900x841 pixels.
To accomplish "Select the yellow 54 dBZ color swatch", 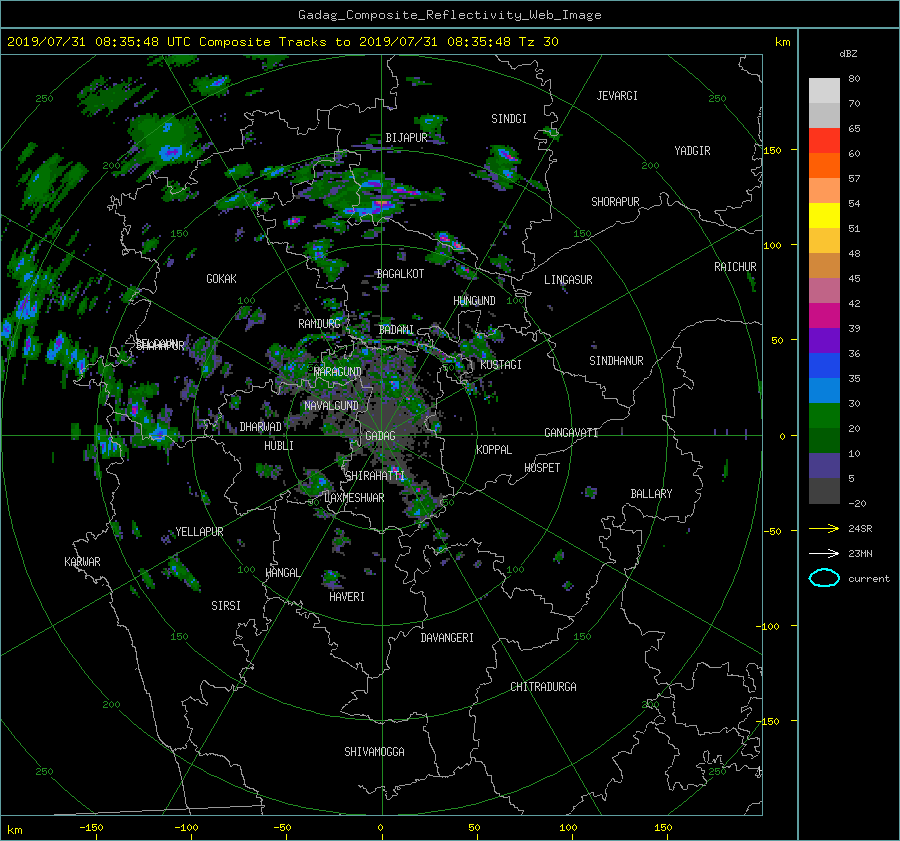I will pyautogui.click(x=824, y=215).
